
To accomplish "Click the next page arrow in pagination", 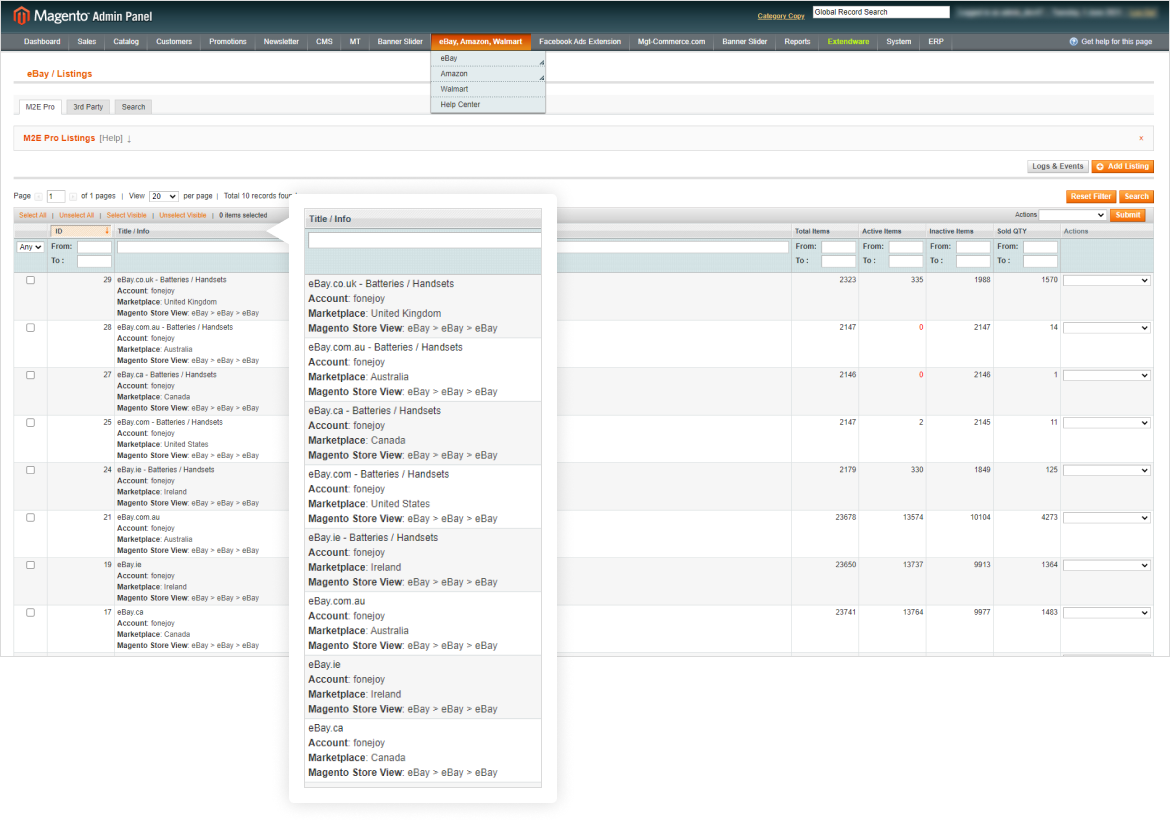I will click(72, 197).
